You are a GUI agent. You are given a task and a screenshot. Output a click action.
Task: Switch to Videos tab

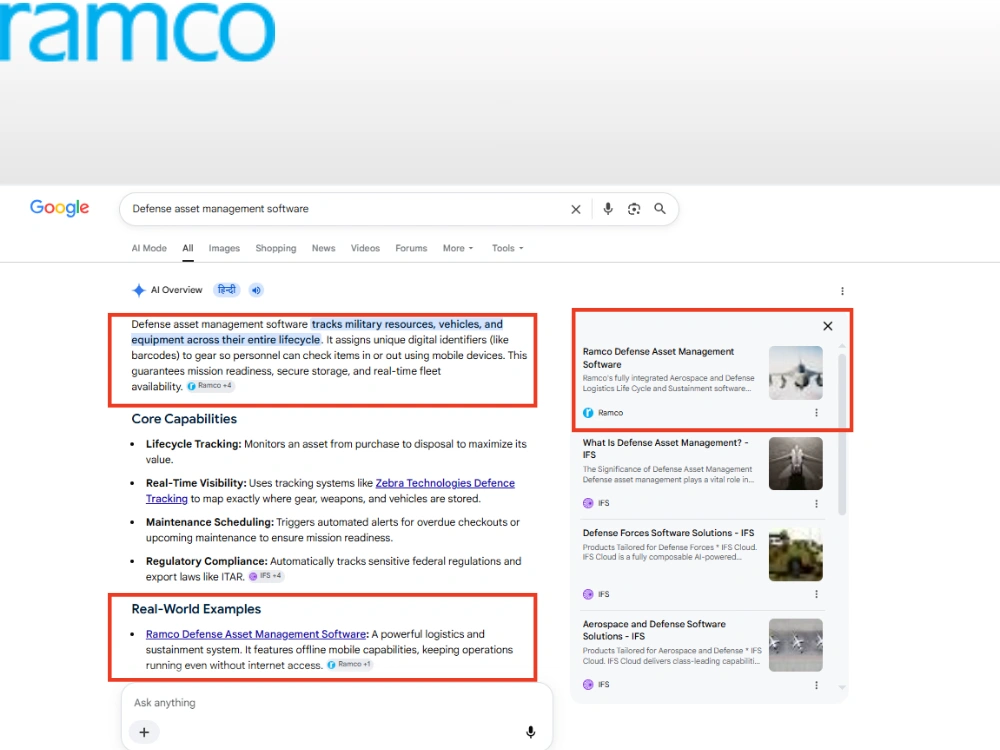365,248
